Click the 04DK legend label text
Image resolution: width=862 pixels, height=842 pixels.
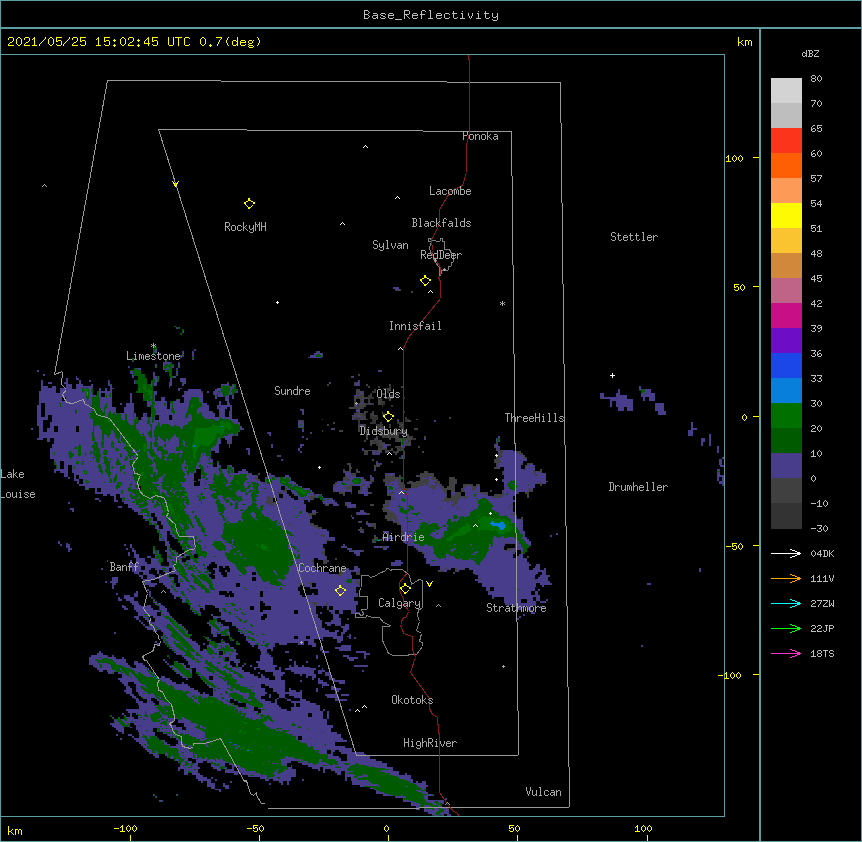pos(822,553)
